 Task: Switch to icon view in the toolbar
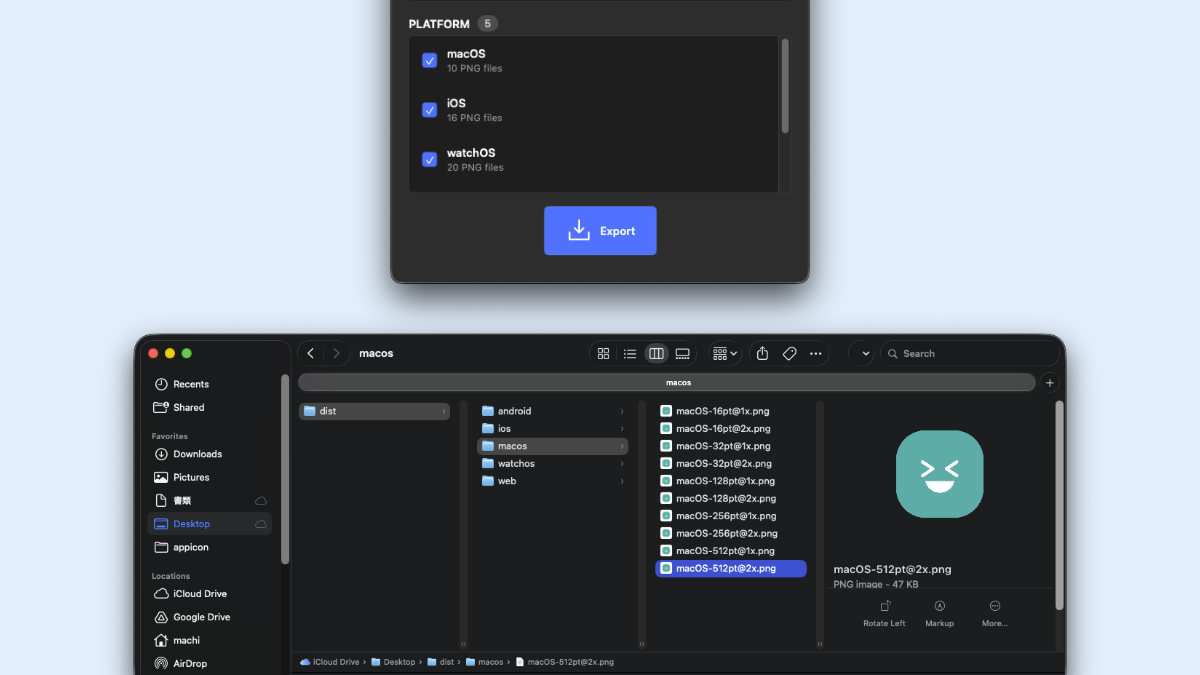pos(603,353)
